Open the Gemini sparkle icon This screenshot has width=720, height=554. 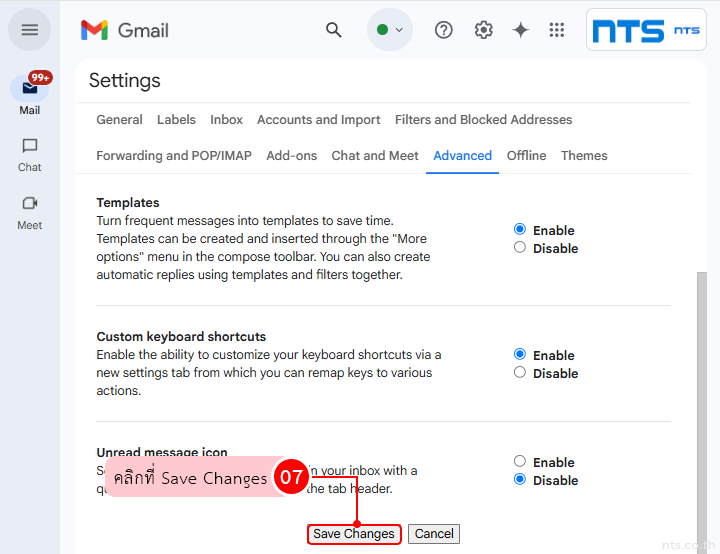[x=520, y=30]
